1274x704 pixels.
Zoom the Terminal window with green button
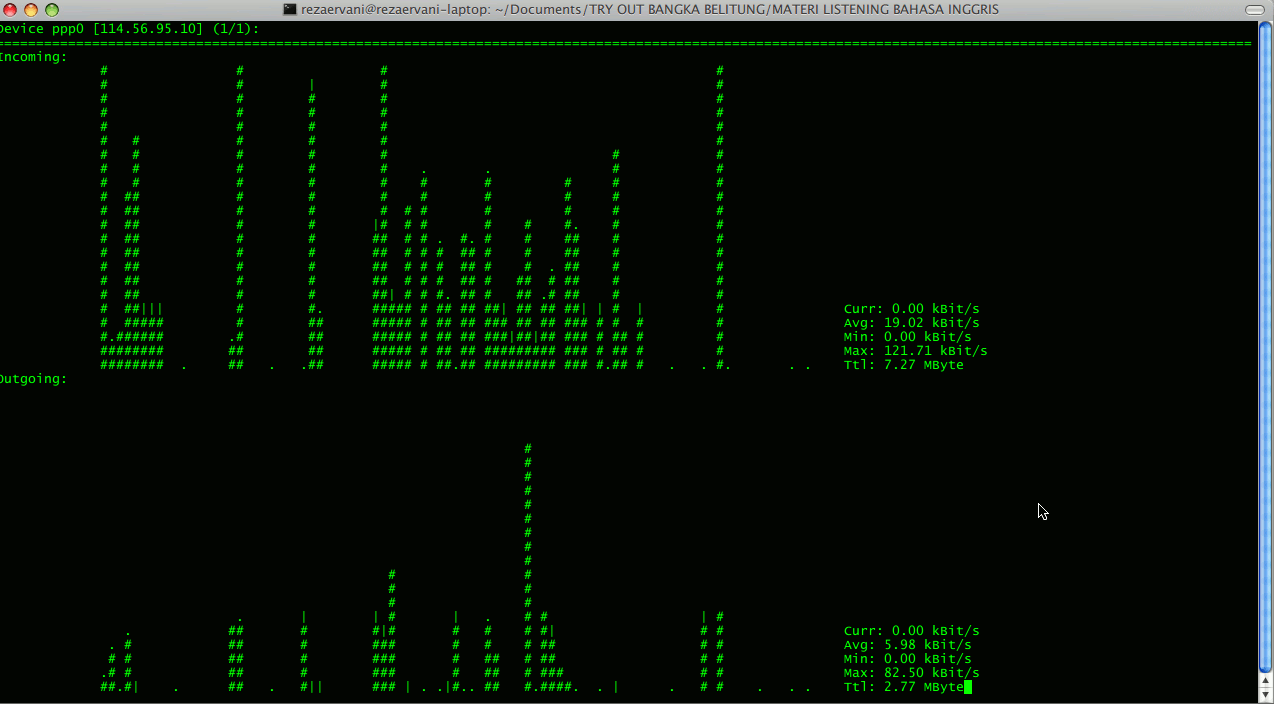52,10
